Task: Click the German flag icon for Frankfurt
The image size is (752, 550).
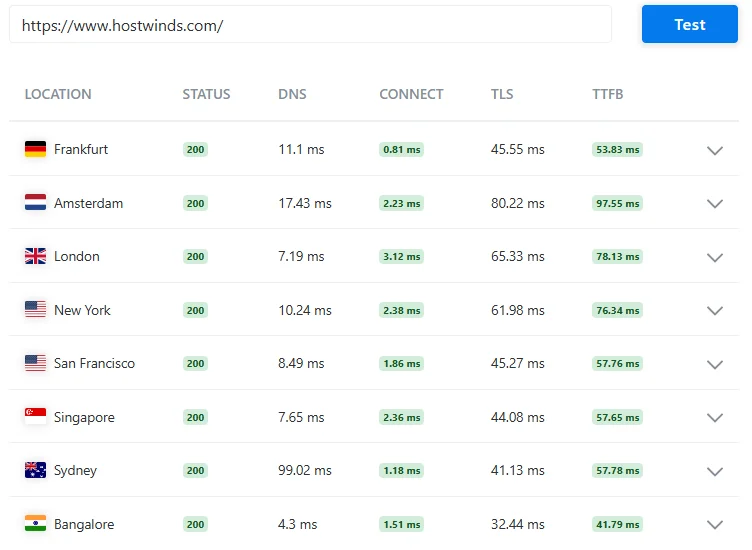Action: (35, 149)
